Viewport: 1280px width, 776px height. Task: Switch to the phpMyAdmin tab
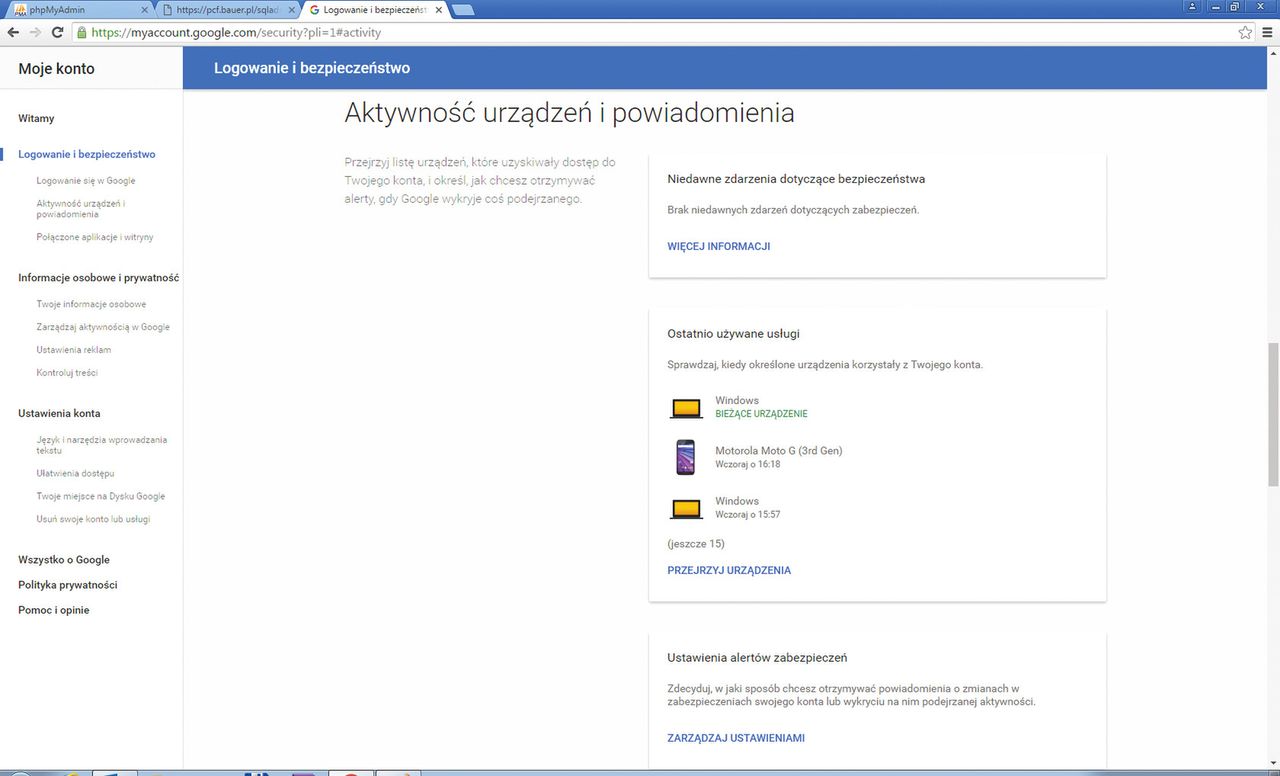80,10
